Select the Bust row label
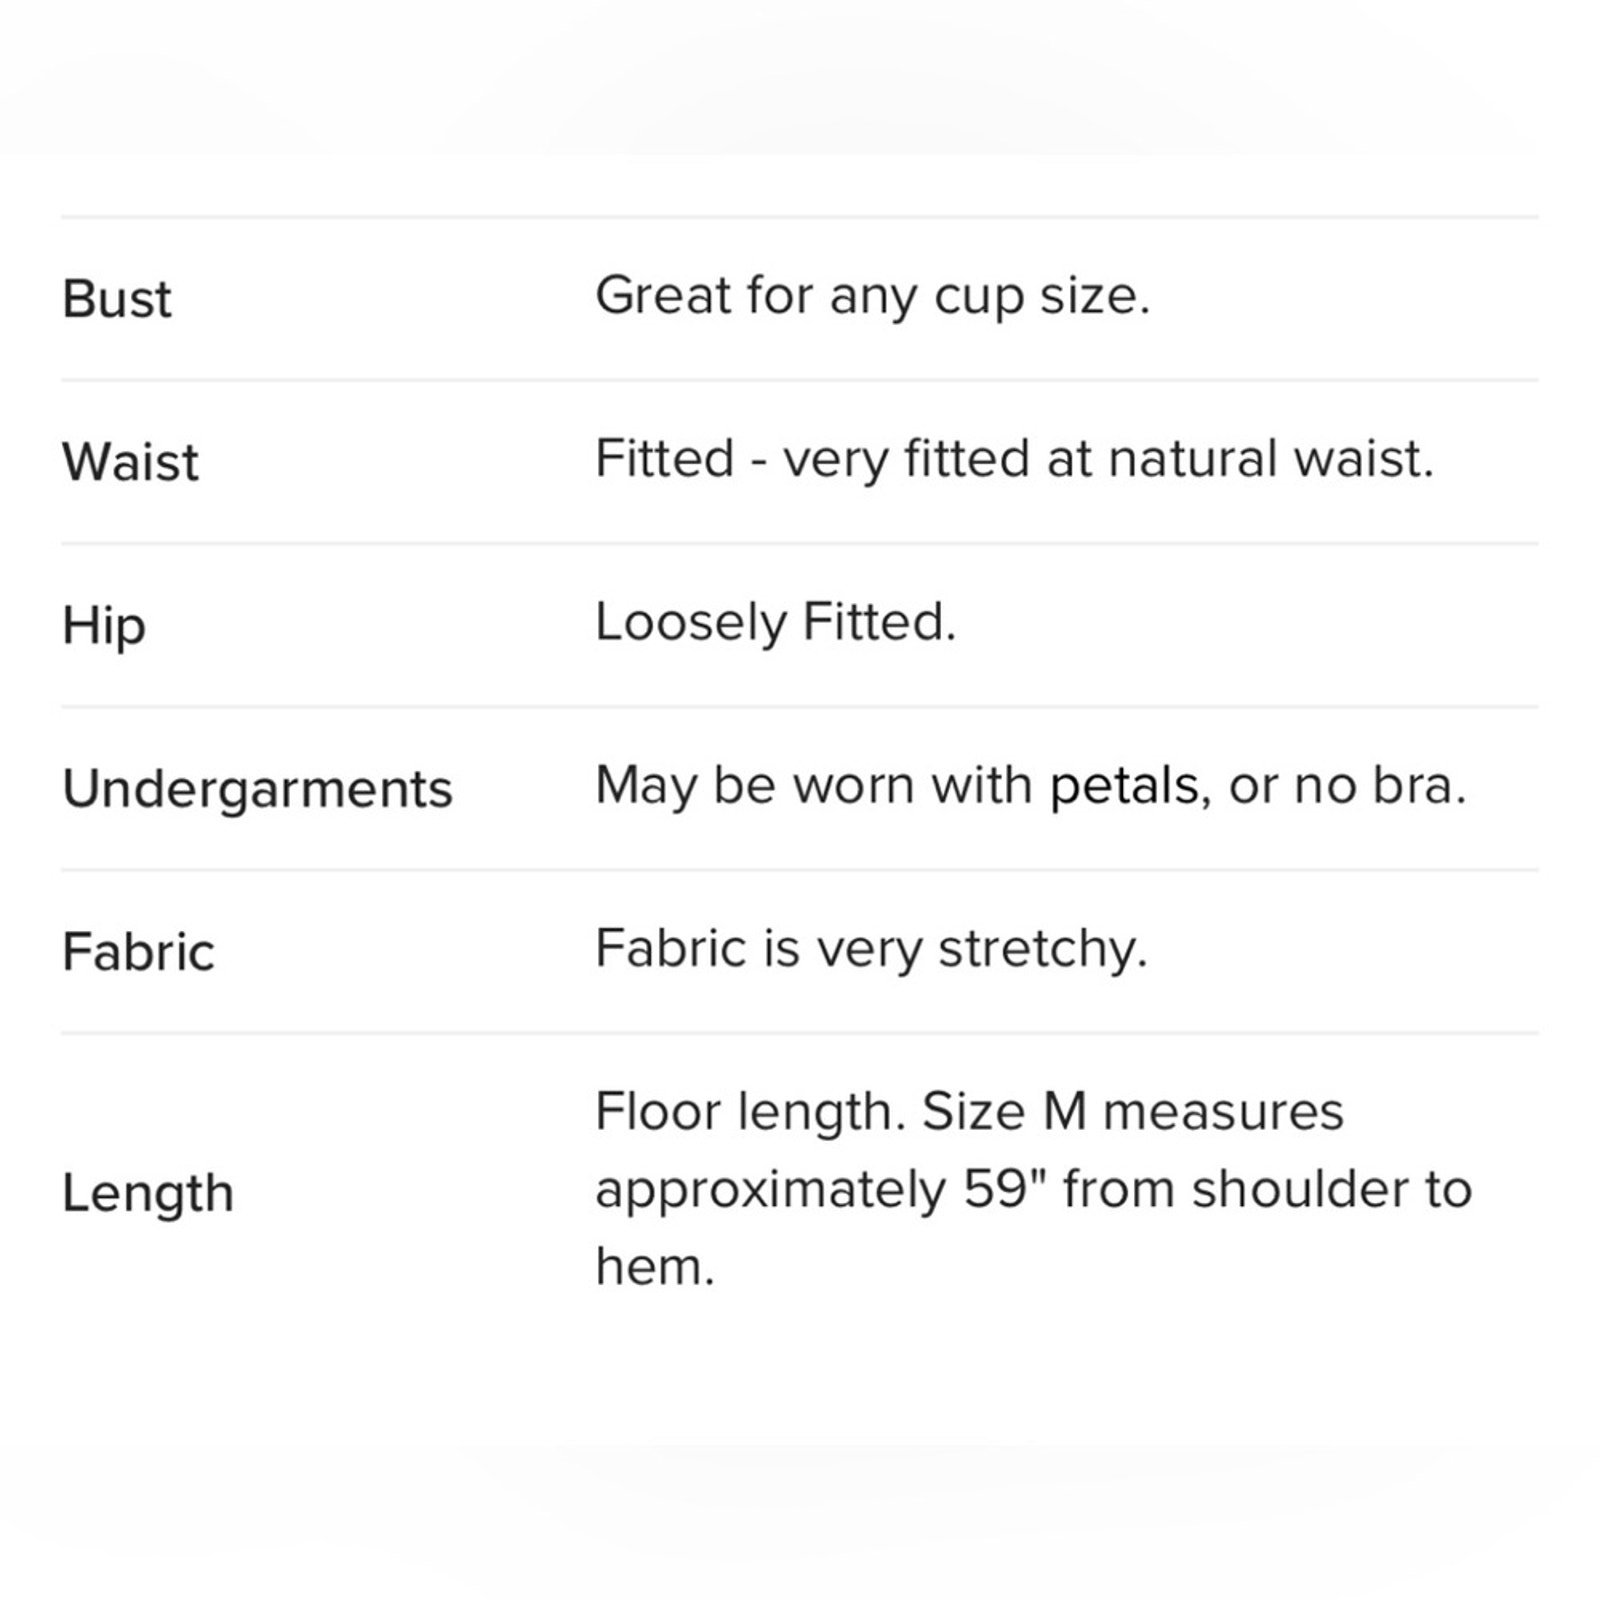This screenshot has height=1600, width=1600. 117,299
